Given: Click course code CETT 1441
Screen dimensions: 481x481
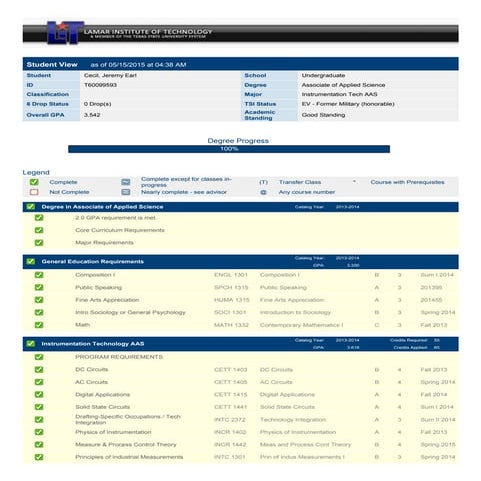Looking at the screenshot, I should point(231,407).
